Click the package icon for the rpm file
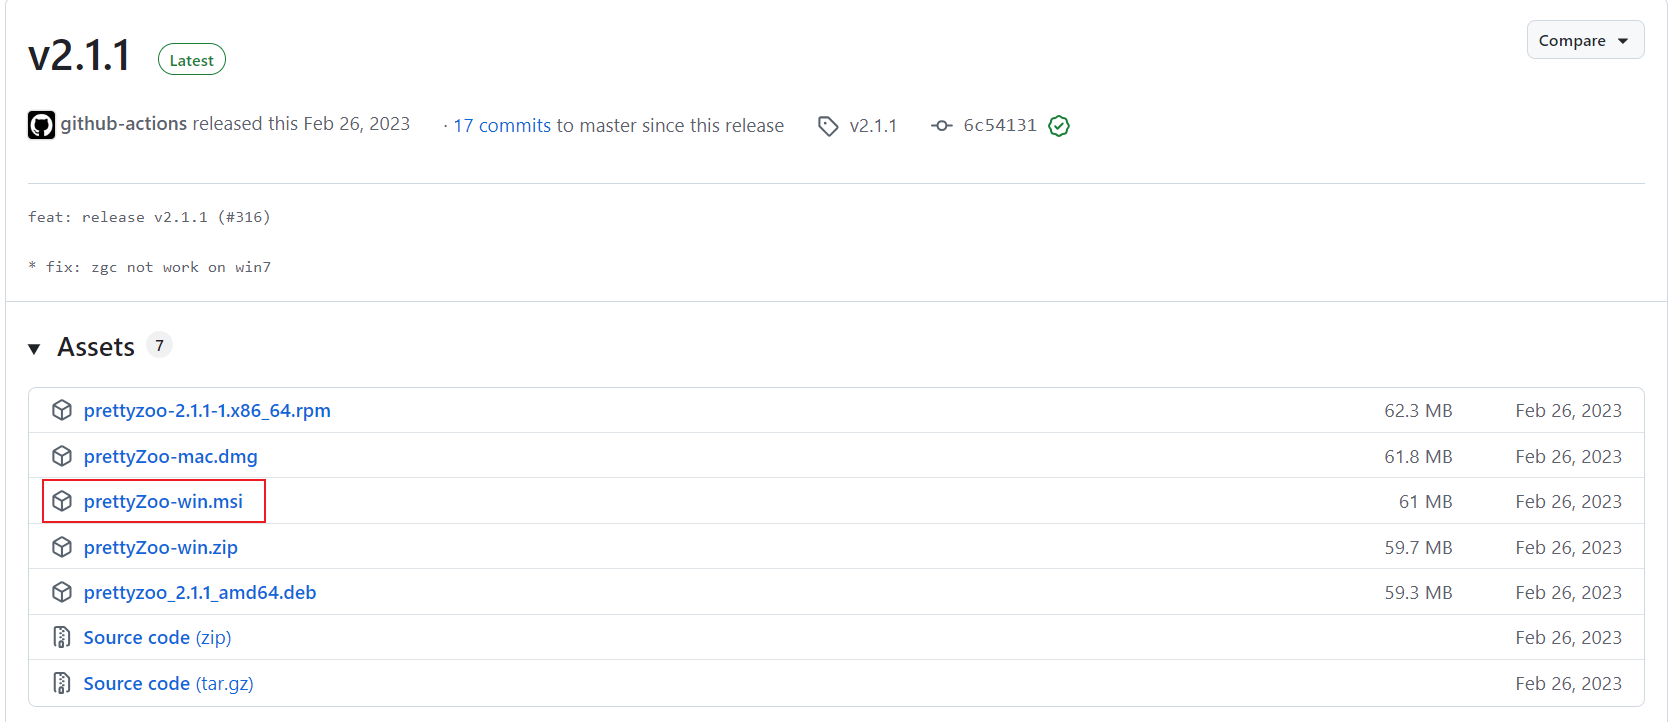 [x=62, y=410]
